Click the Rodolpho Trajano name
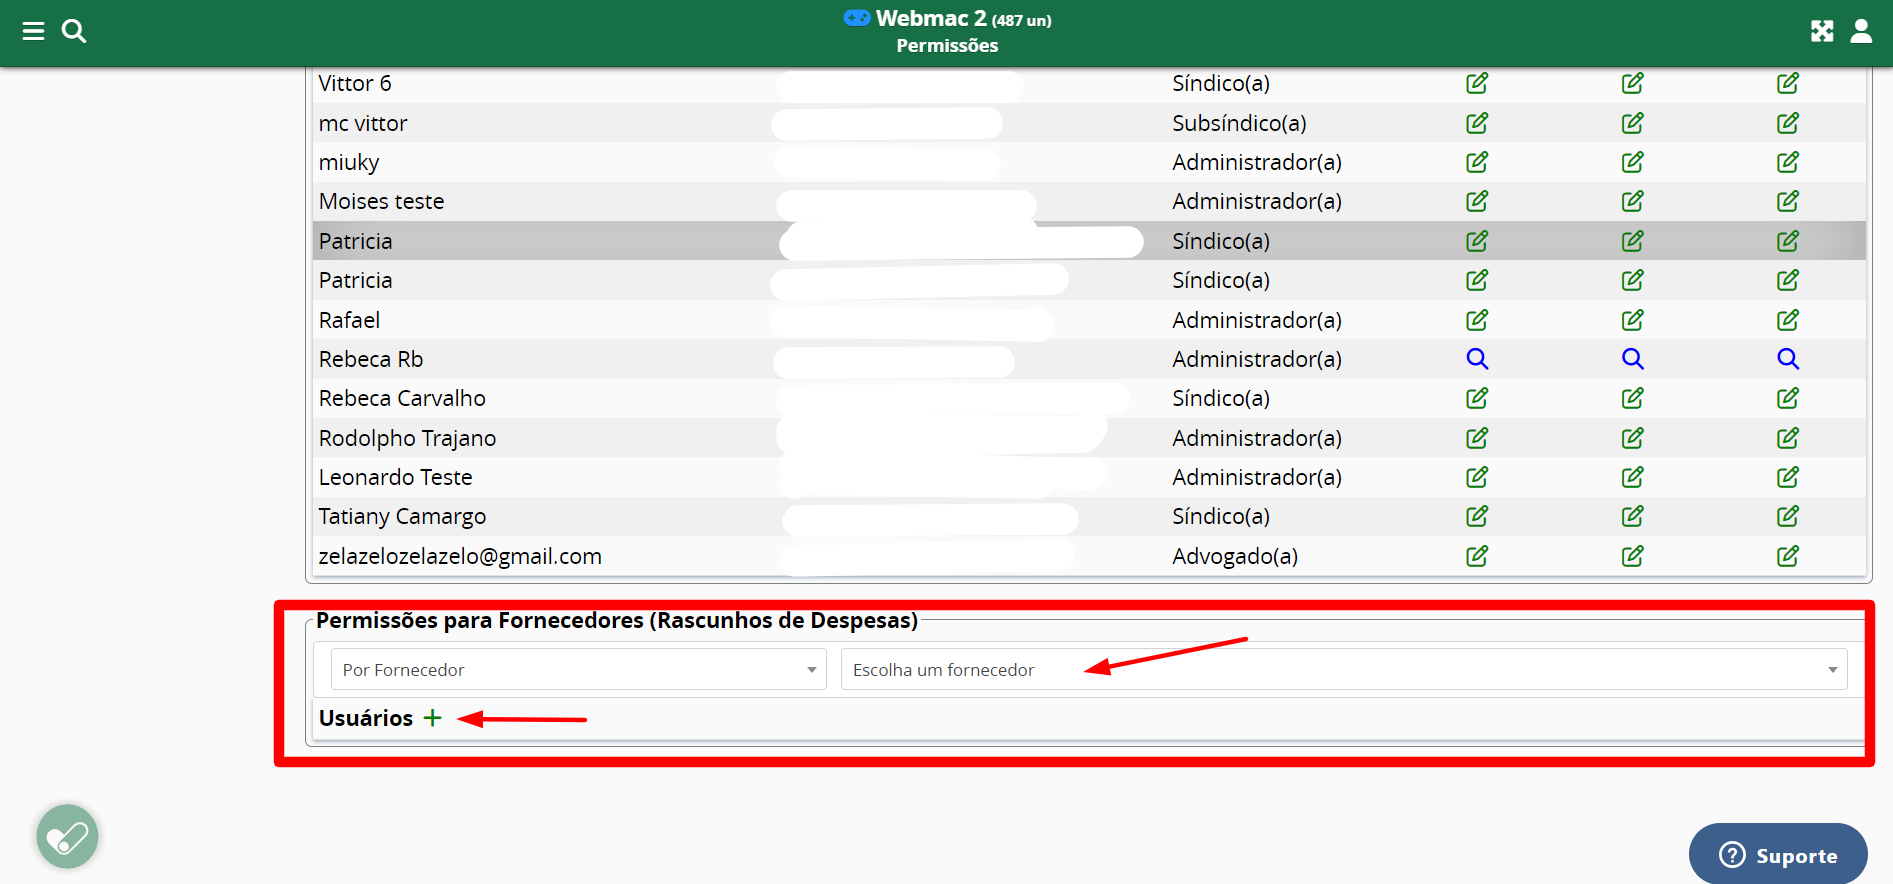 click(407, 438)
